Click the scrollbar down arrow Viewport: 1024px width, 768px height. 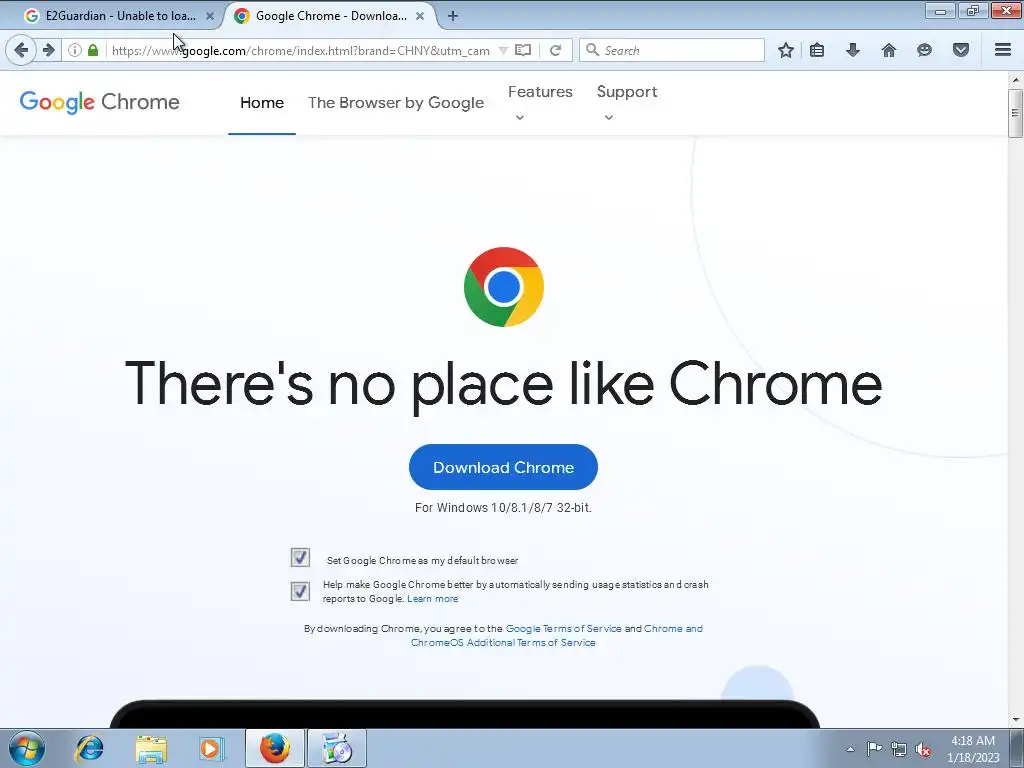pos(1015,720)
